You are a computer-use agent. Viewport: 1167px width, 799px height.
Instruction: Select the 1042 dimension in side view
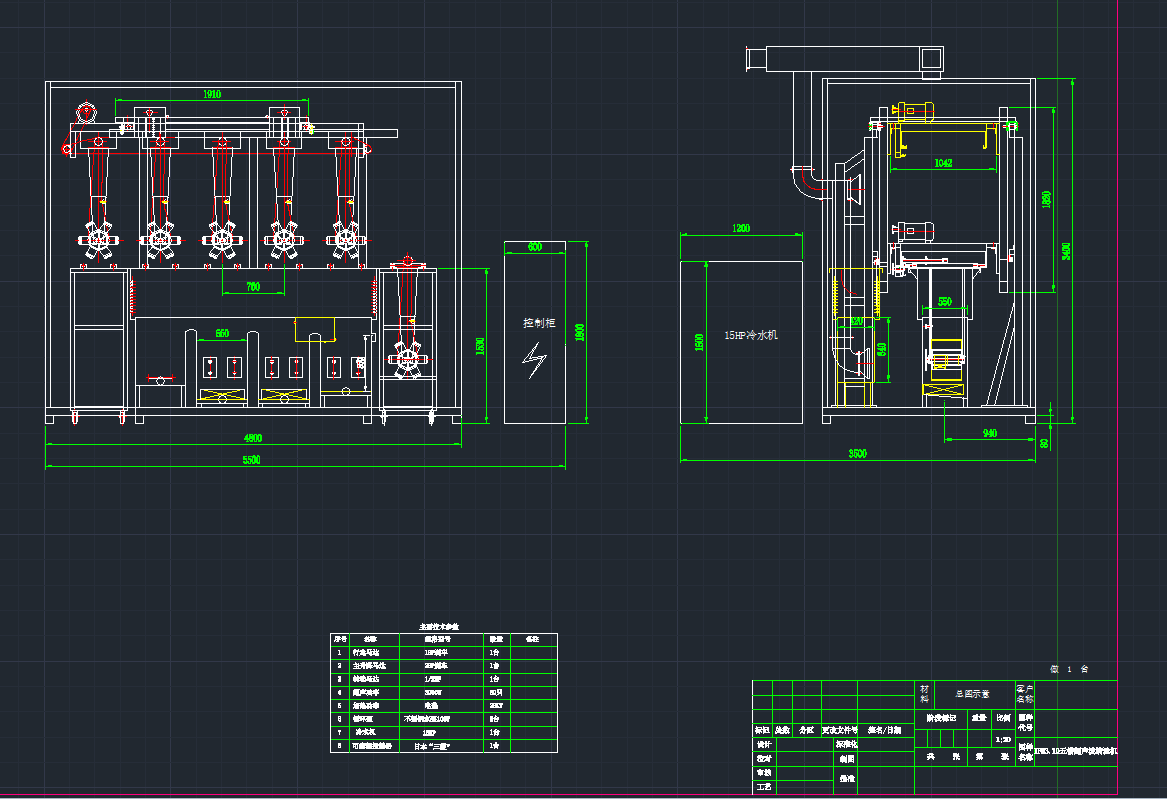point(942,162)
